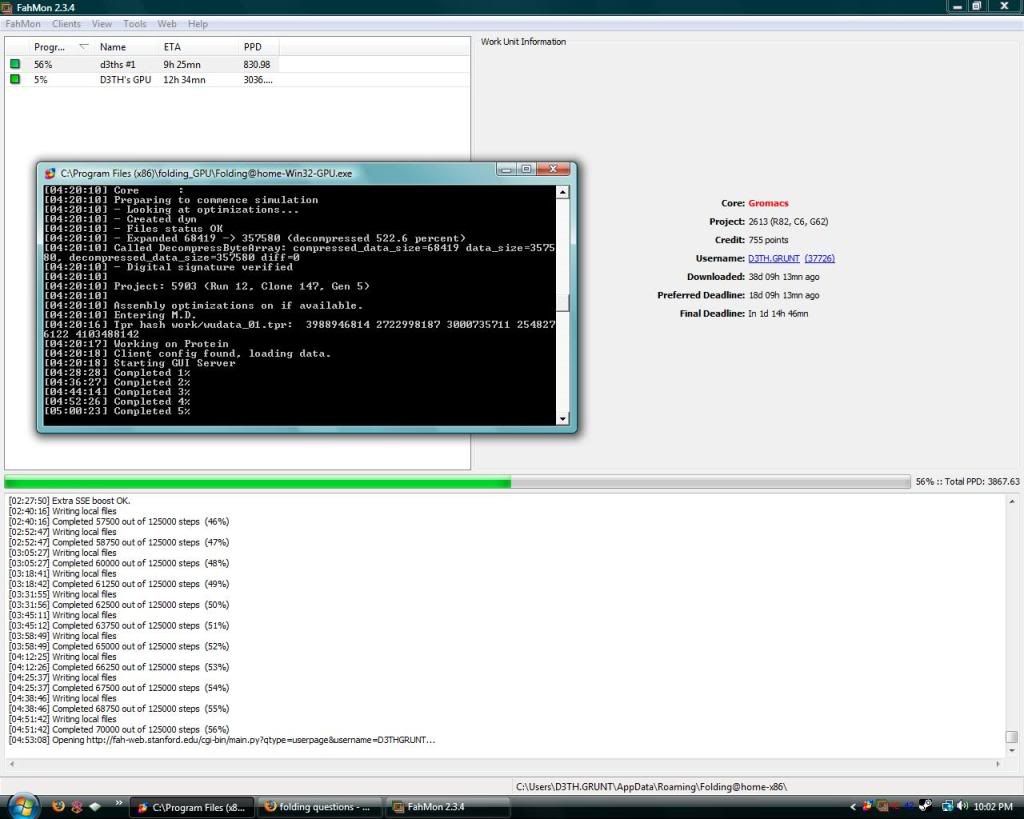1024x819 pixels.
Task: Click the Final Deadline In 1d 14h 46mn value
Action: click(778, 313)
